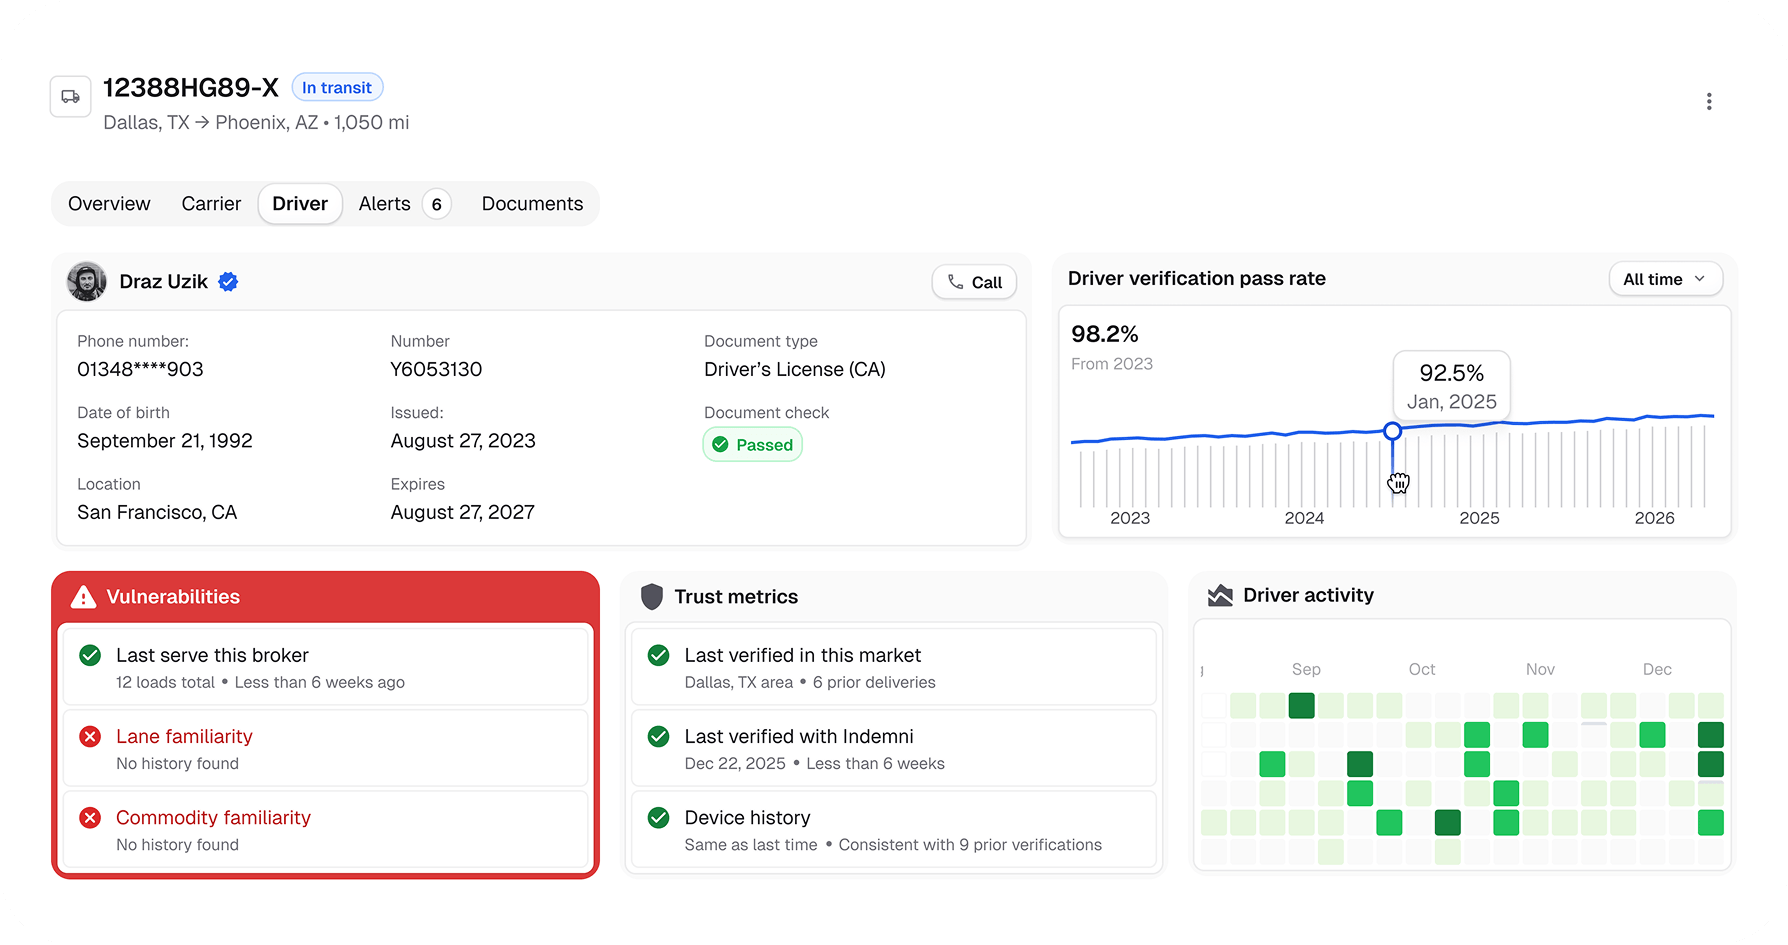This screenshot has width=1788, height=945.
Task: Open the three-dot more options menu
Action: (1709, 101)
